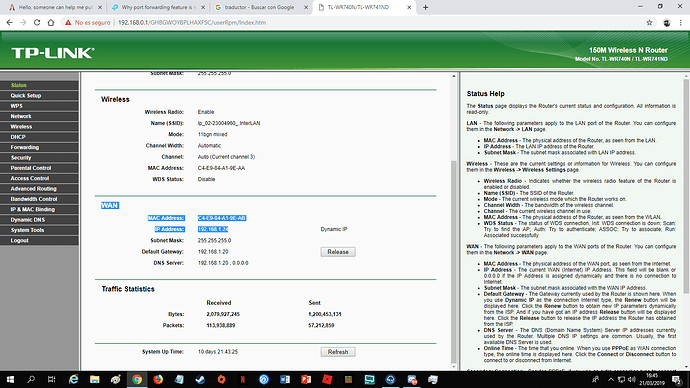
Task: Click the browser home icon
Action: coord(51,22)
